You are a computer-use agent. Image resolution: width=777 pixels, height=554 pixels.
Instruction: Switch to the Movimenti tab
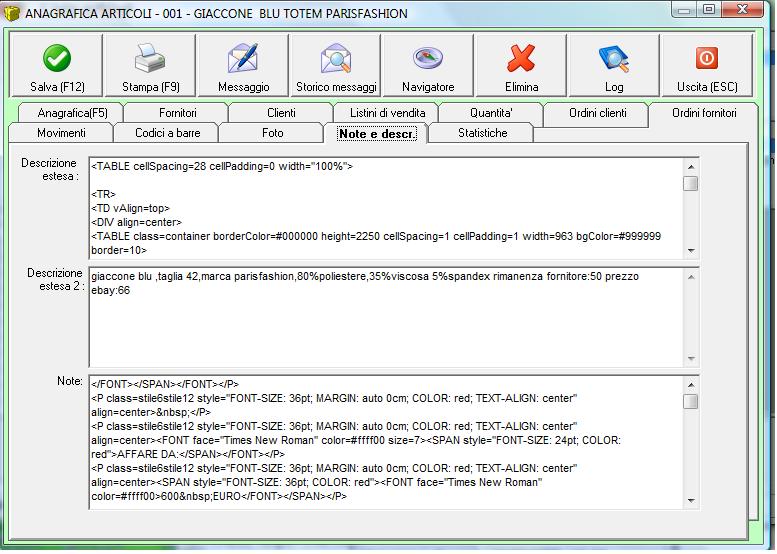click(x=61, y=133)
